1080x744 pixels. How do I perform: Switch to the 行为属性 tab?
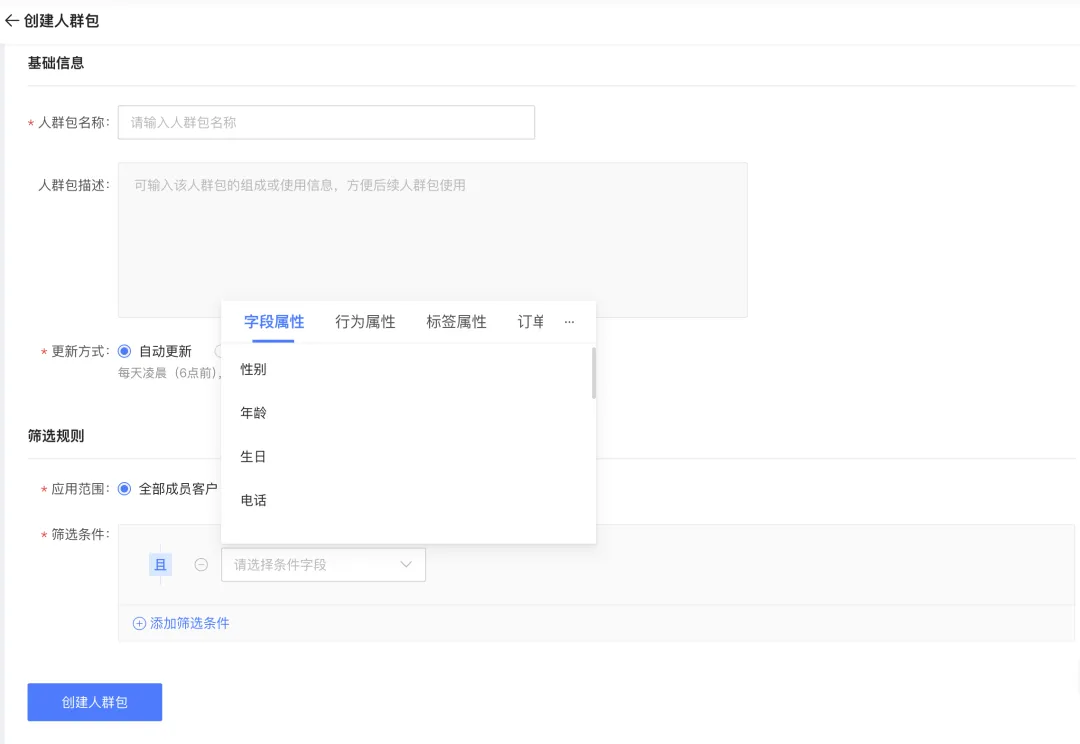(364, 321)
